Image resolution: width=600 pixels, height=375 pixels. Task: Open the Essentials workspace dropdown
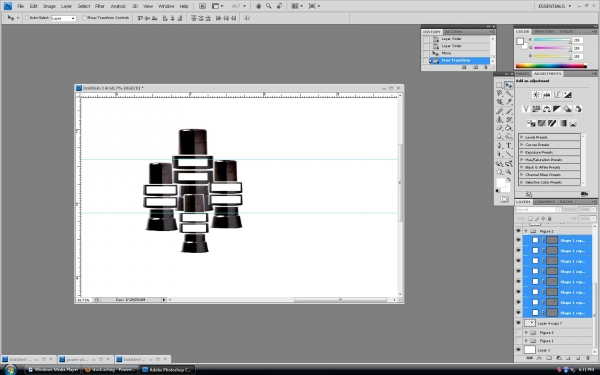click(x=555, y=6)
